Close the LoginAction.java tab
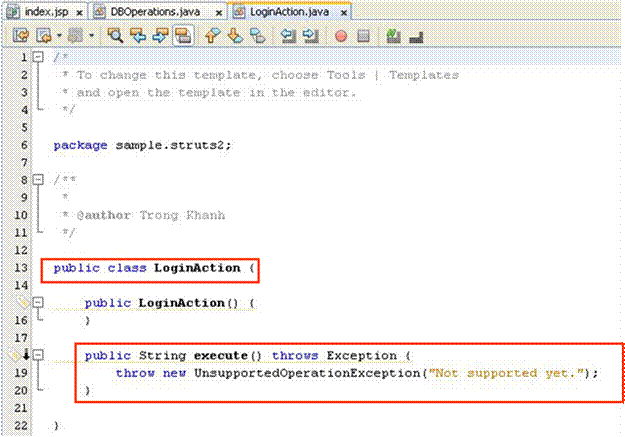The height and width of the screenshot is (437, 625). click(x=344, y=13)
